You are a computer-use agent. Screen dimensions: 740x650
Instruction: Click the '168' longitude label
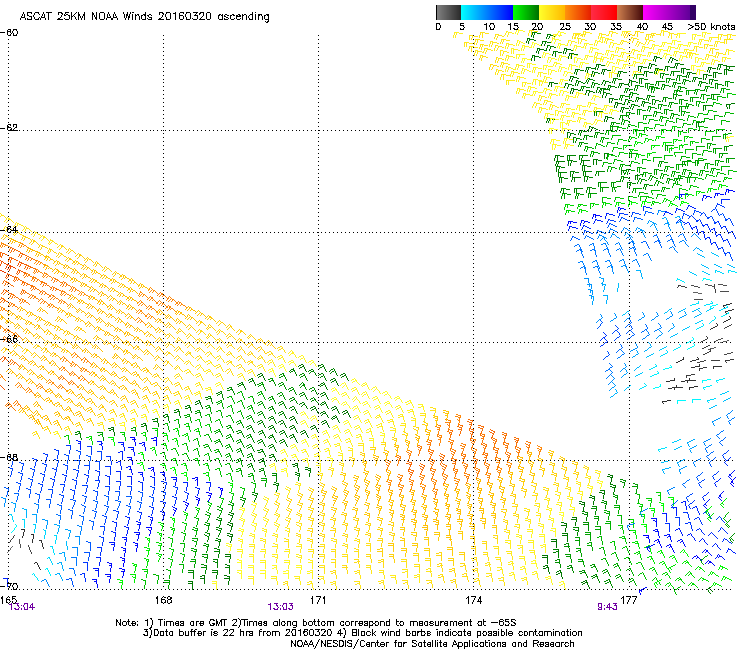pyautogui.click(x=163, y=599)
